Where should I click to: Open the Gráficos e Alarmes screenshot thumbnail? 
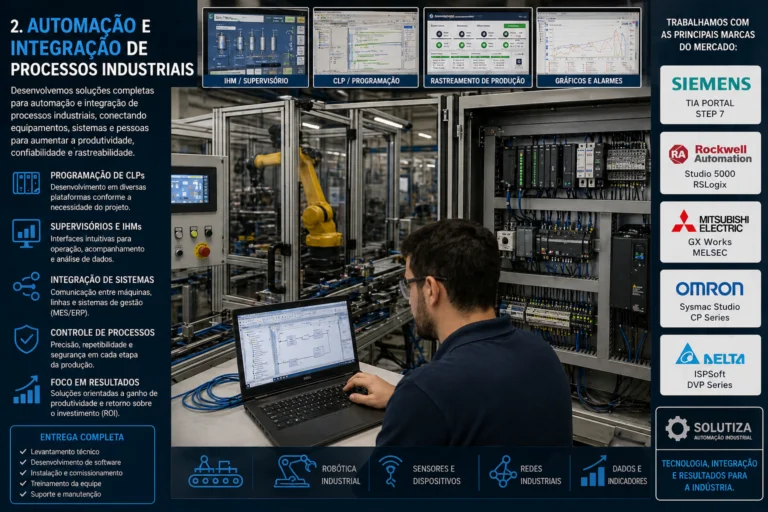point(588,48)
